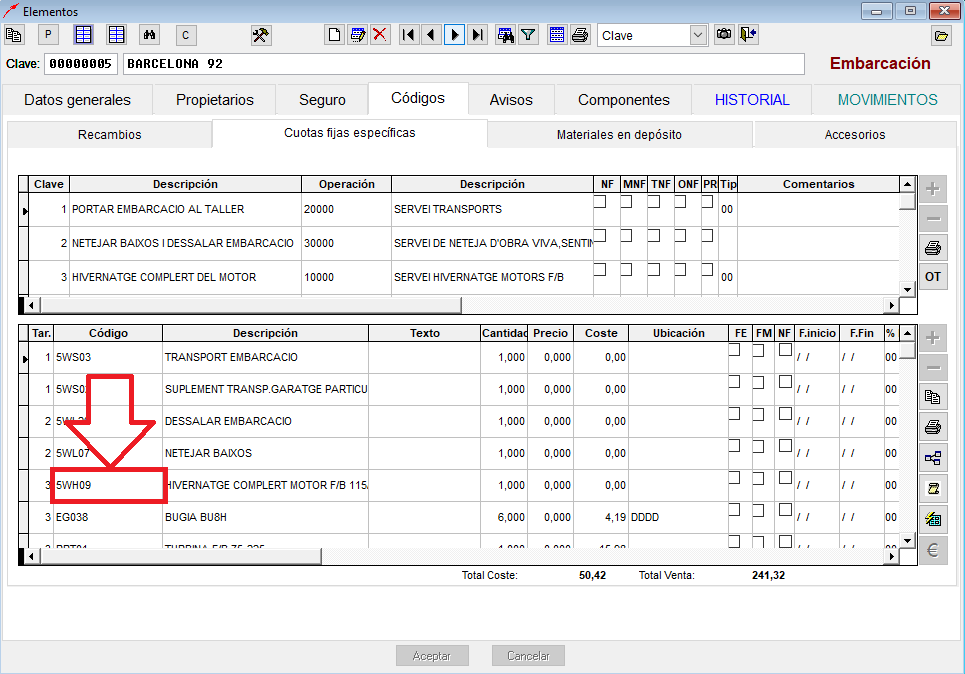Tick NF checkbox for PORTAR EMBARCACIO AL TALLER
Viewport: 965px width, 674px height.
click(600, 202)
